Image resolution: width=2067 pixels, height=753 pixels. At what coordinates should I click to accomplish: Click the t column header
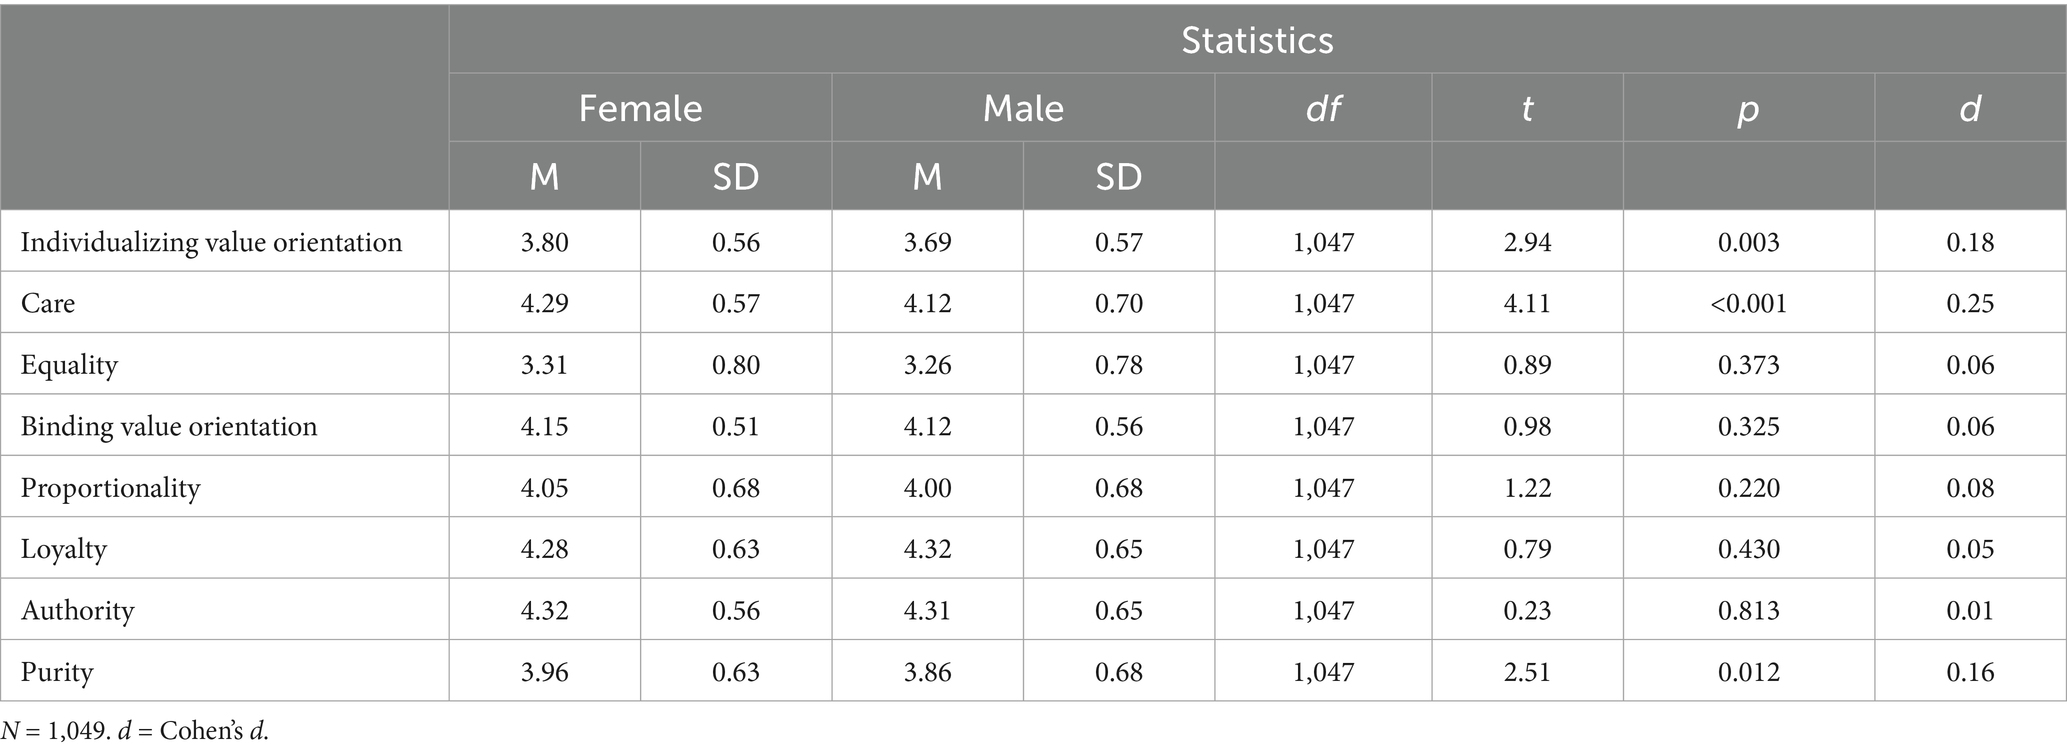click(1526, 108)
